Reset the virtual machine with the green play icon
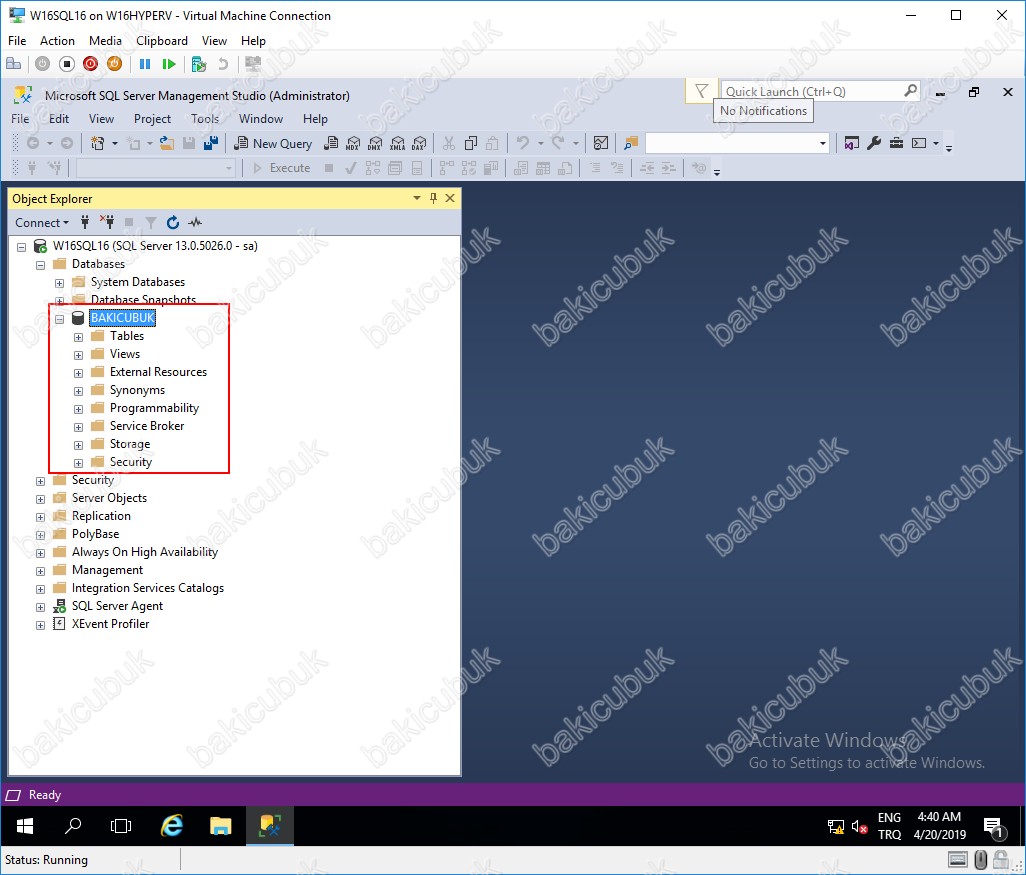 pyautogui.click(x=169, y=63)
